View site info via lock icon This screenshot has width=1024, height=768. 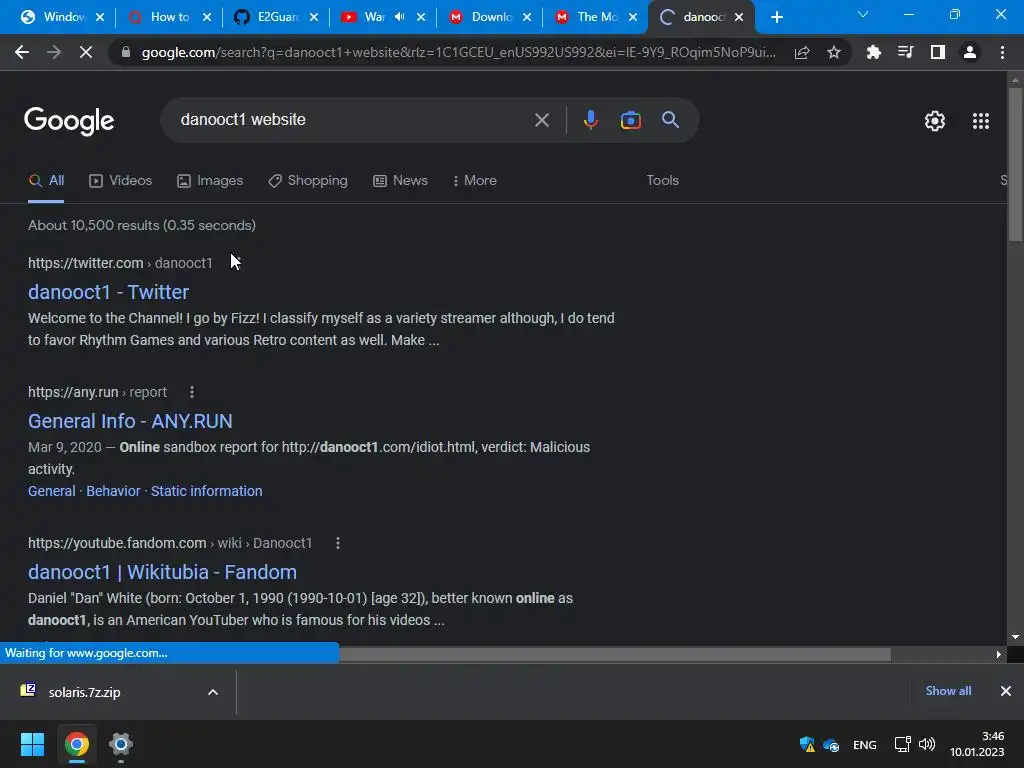pyautogui.click(x=126, y=52)
